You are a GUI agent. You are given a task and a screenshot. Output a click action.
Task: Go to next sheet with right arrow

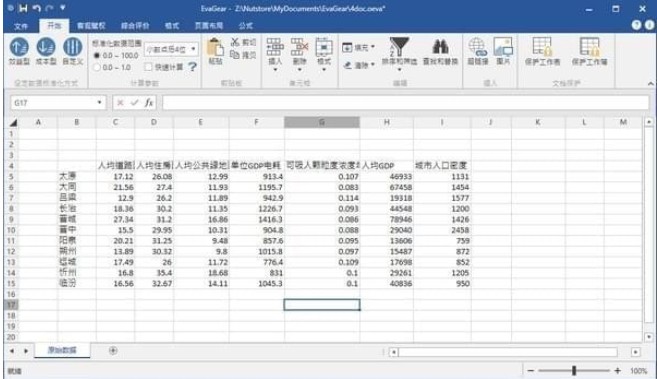pyautogui.click(x=26, y=351)
